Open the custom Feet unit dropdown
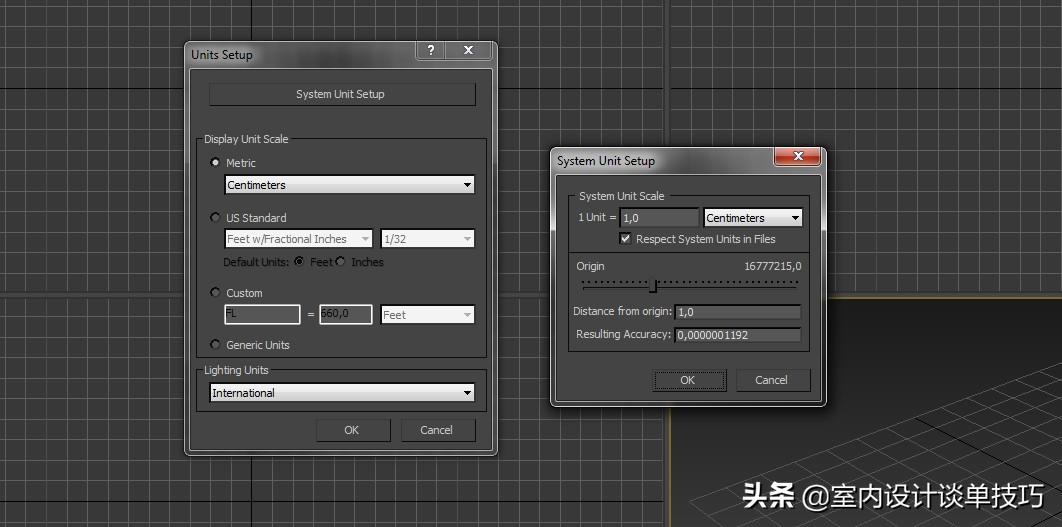This screenshot has height=527, width=1062. [x=427, y=315]
